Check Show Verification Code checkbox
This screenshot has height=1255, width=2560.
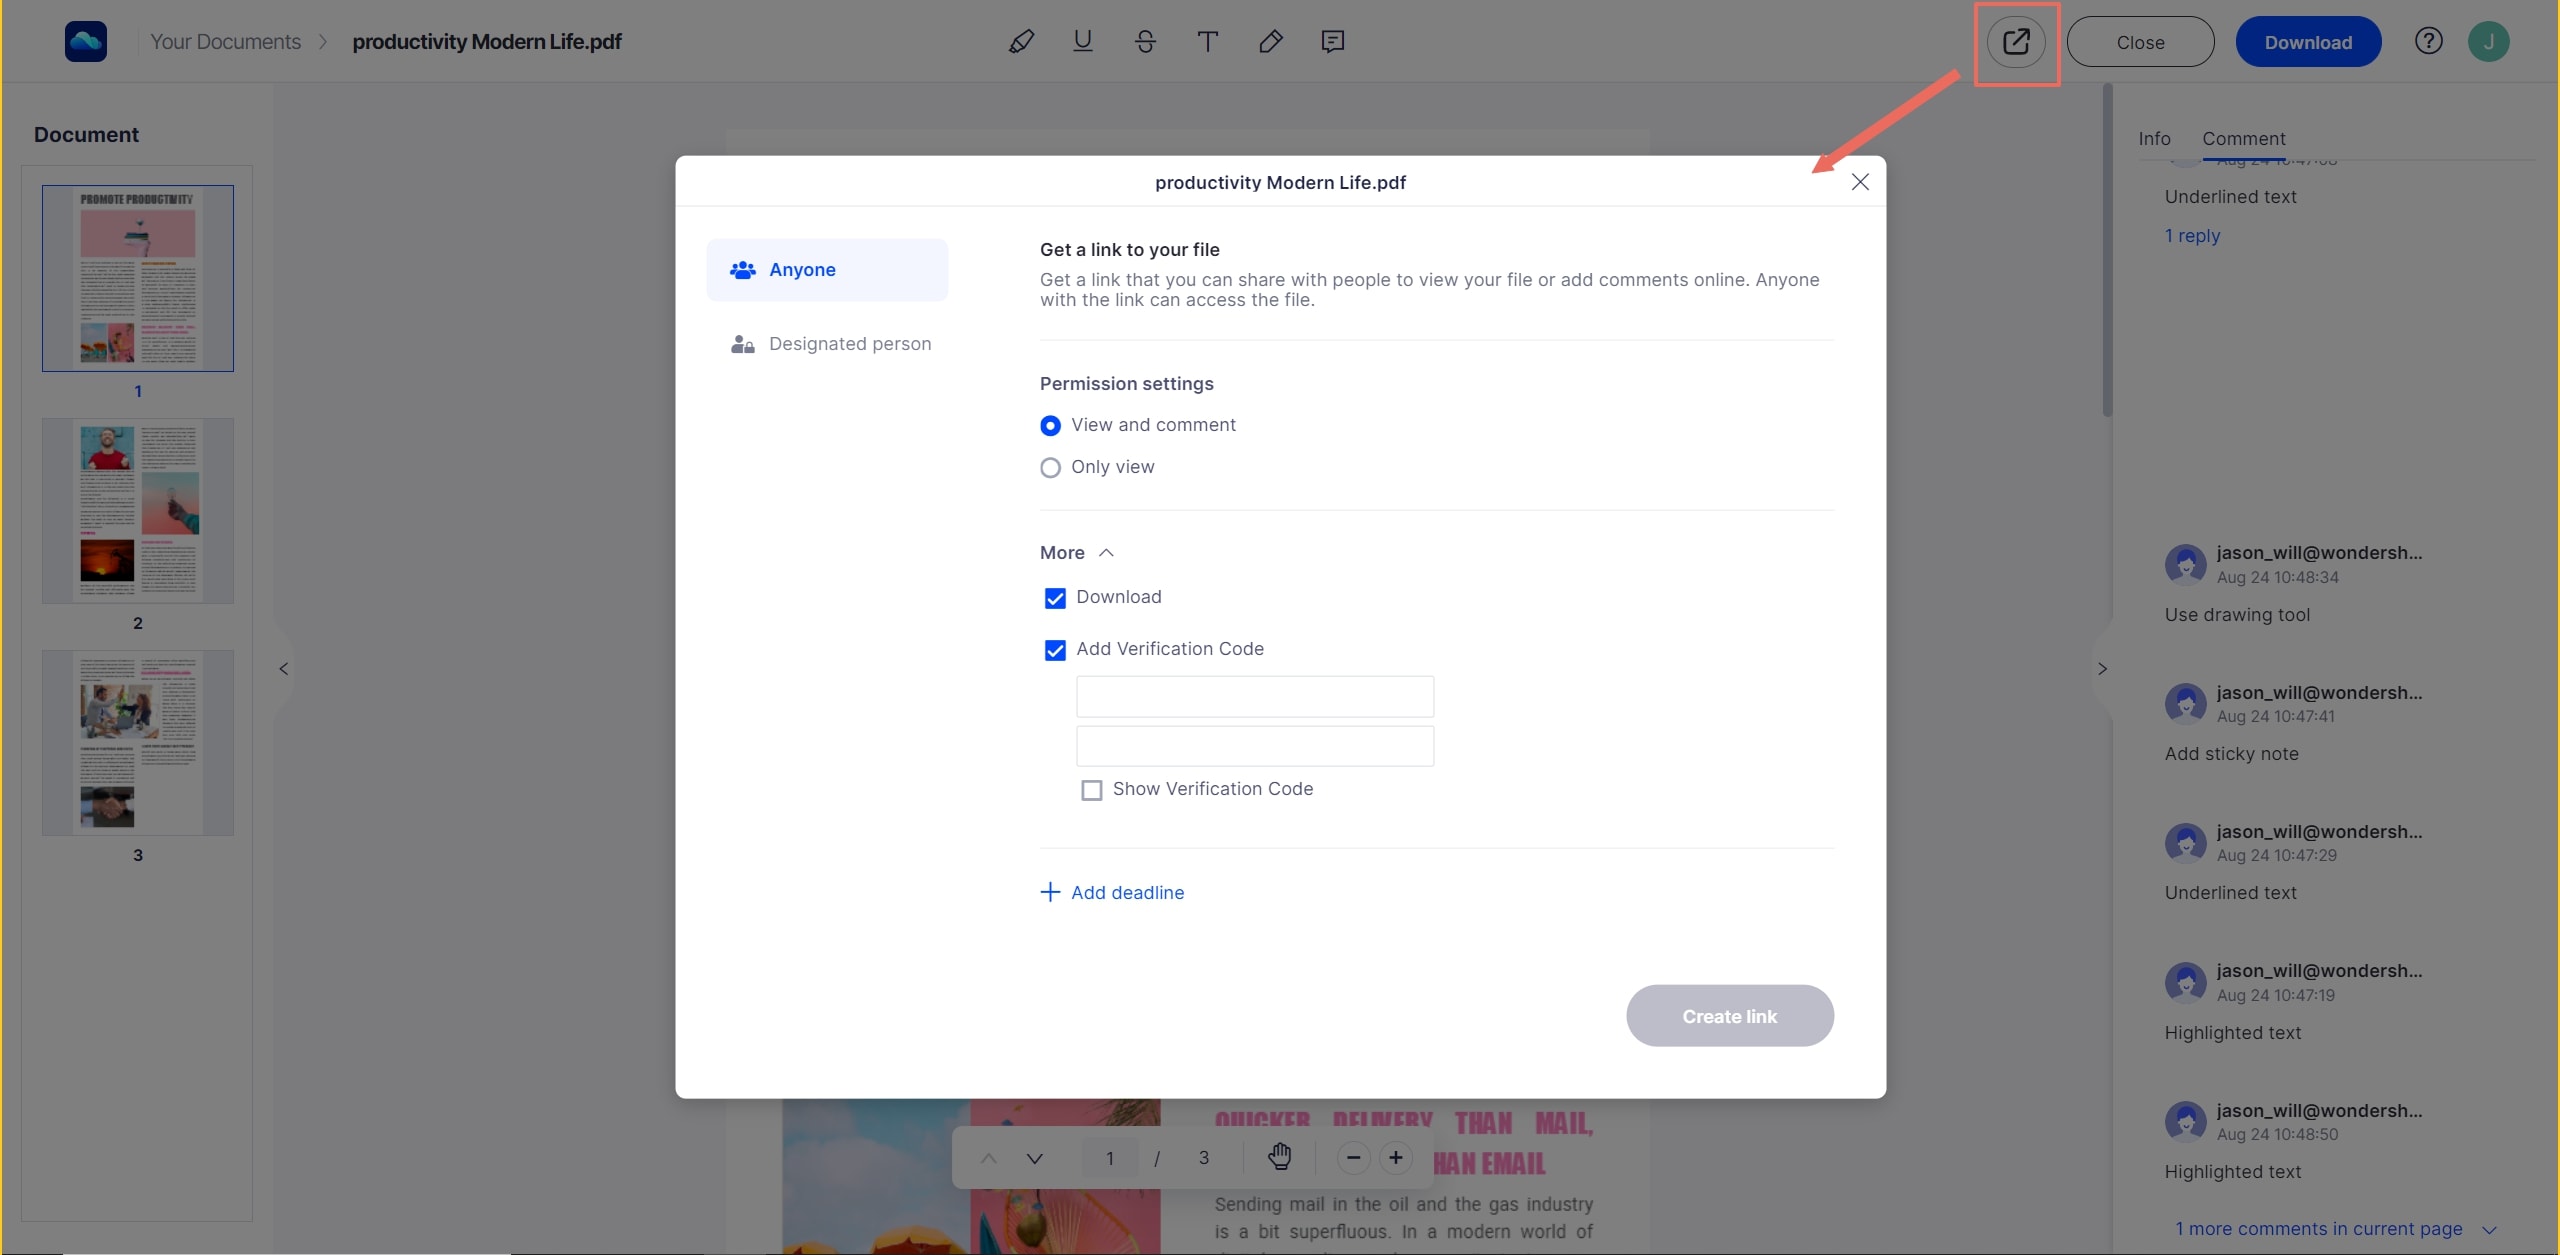pyautogui.click(x=1092, y=790)
